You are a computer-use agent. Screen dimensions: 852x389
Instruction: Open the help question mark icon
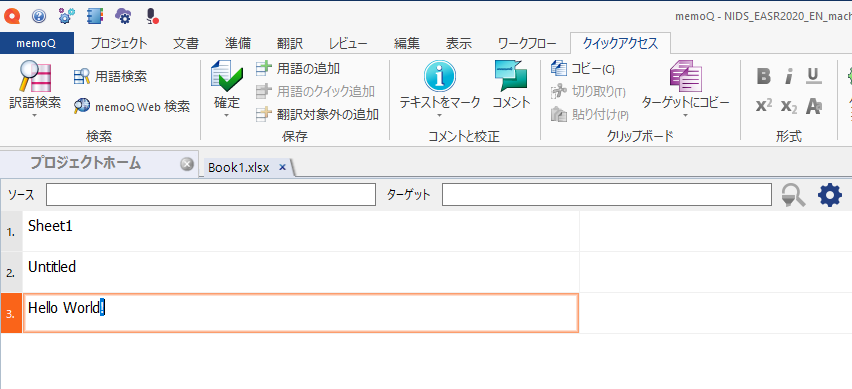pos(39,16)
